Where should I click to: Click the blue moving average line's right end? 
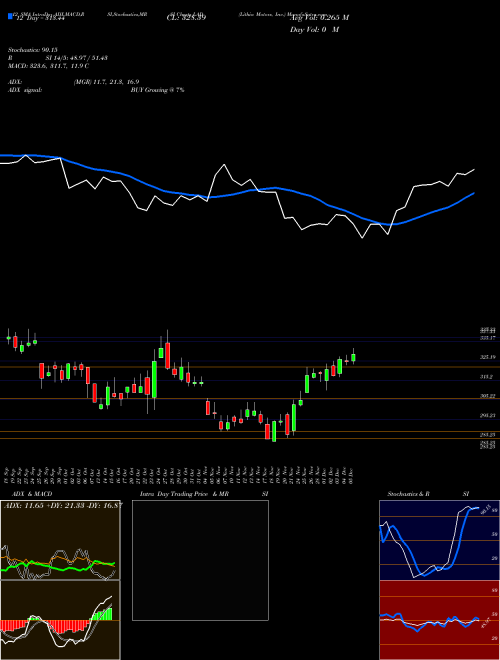coord(474,193)
